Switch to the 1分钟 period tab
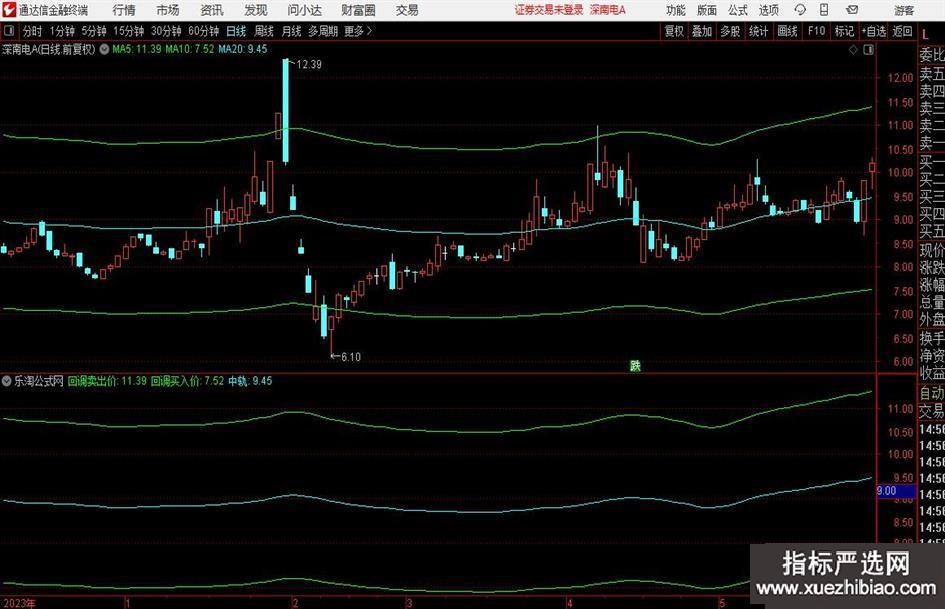 (x=61, y=31)
